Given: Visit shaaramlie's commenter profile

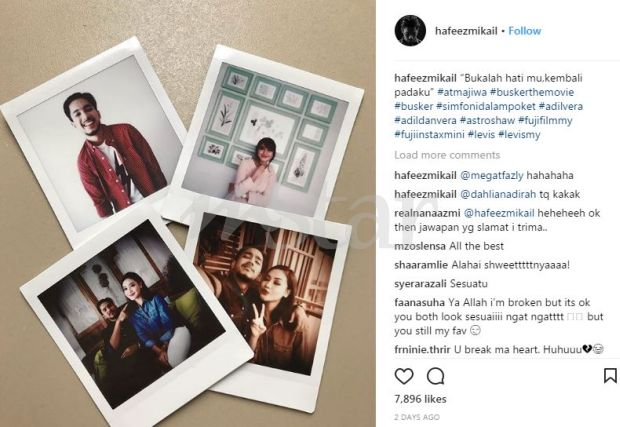Looking at the screenshot, I should pos(421,265).
